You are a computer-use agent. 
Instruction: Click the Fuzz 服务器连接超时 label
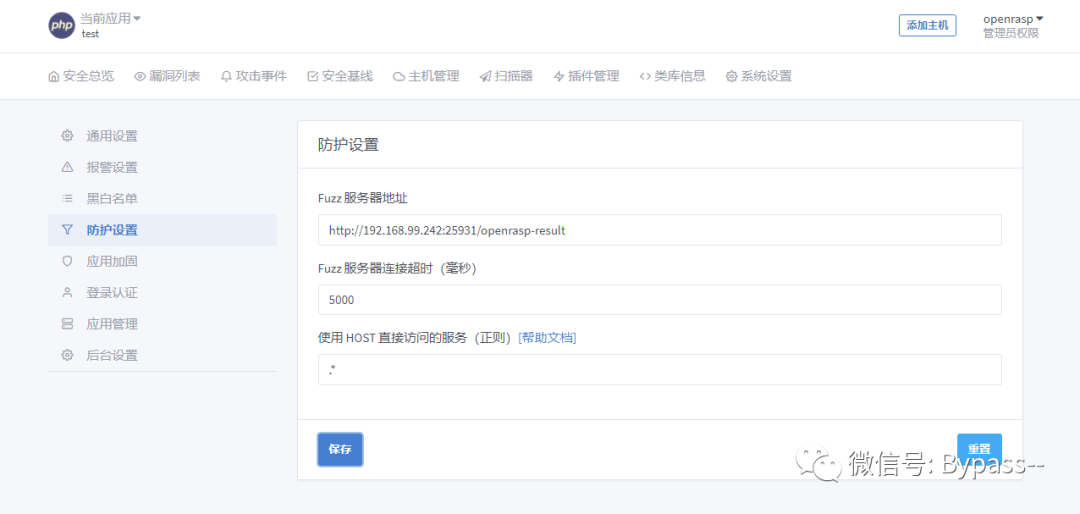coord(397,268)
